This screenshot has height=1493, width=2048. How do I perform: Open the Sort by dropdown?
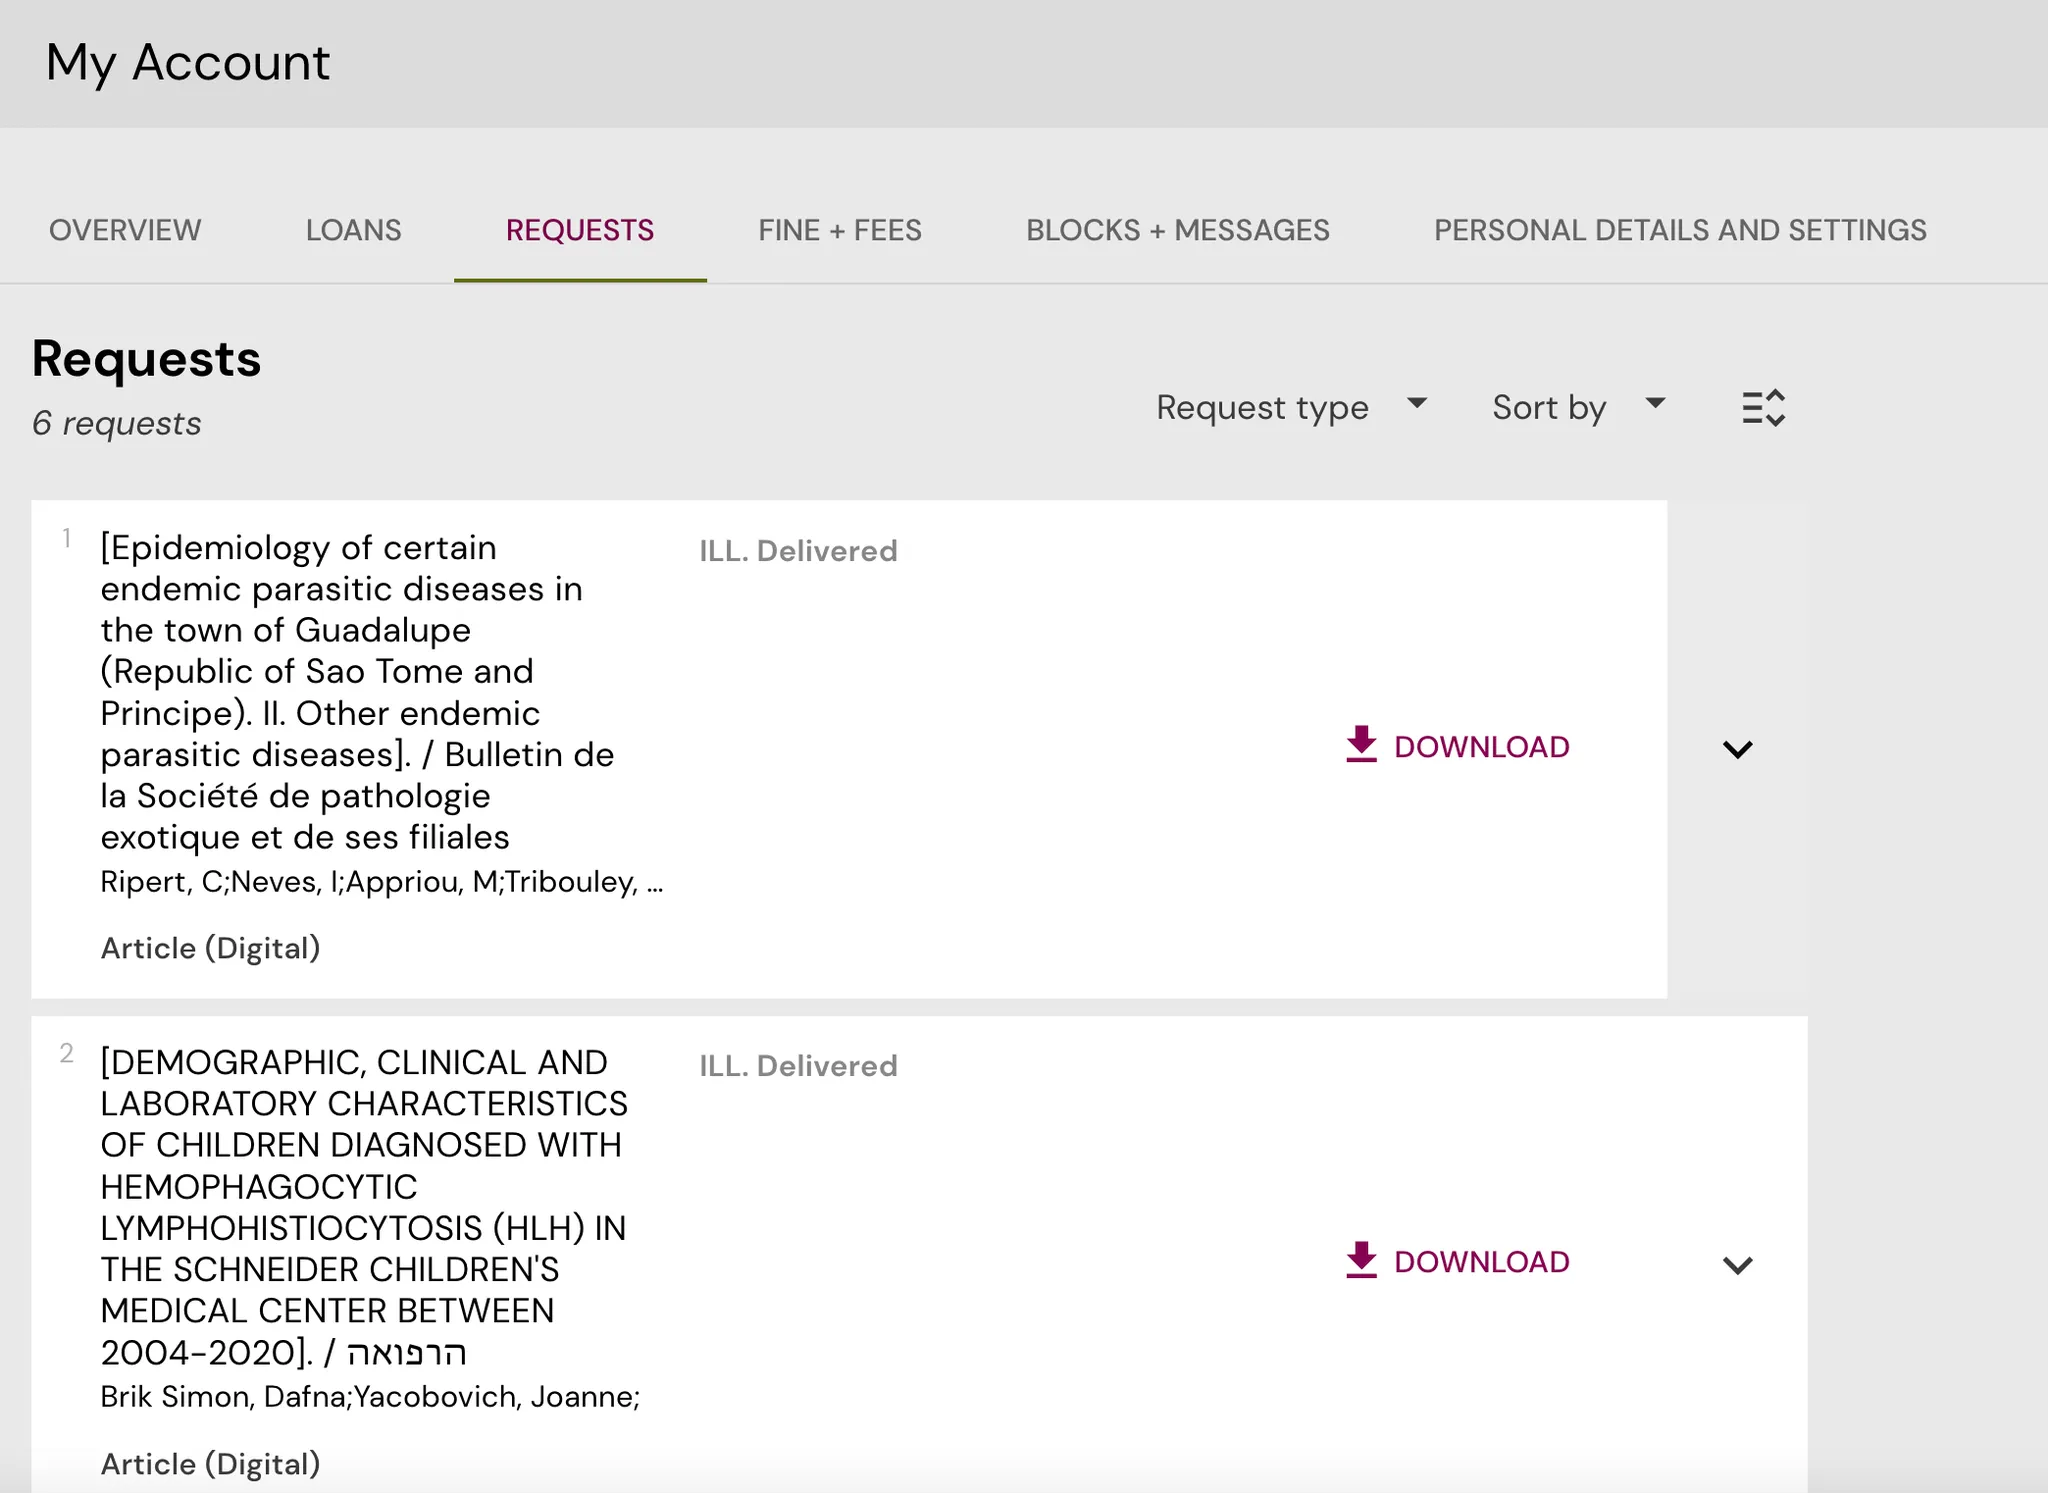pyautogui.click(x=1579, y=407)
